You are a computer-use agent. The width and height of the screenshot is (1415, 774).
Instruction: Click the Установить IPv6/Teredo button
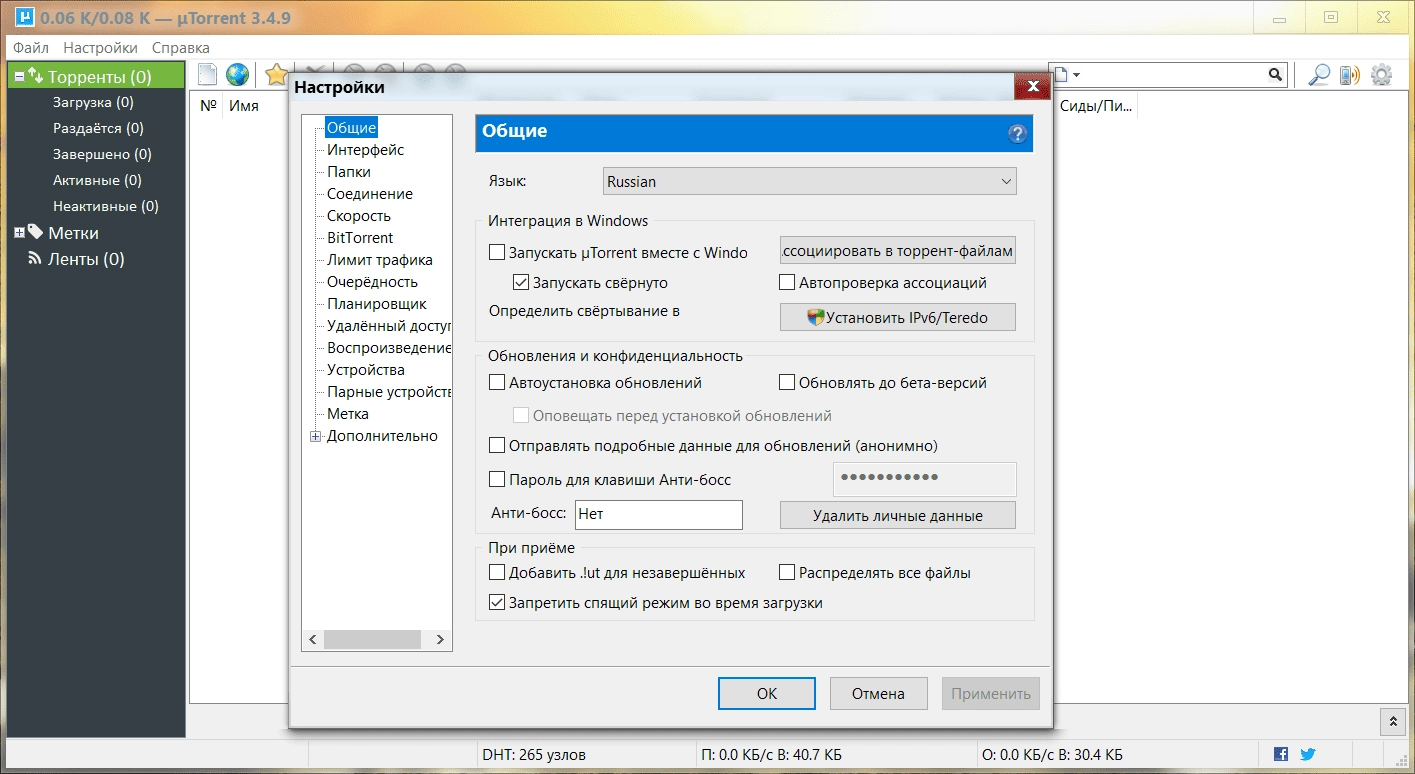click(896, 316)
